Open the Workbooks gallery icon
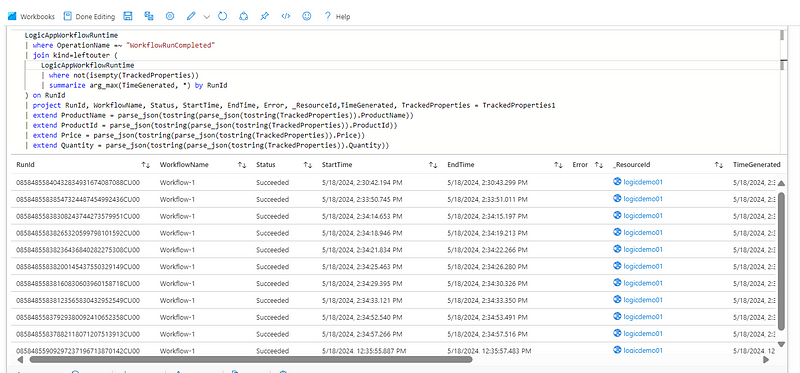Screen dimensions: 800x373 click(12, 16)
